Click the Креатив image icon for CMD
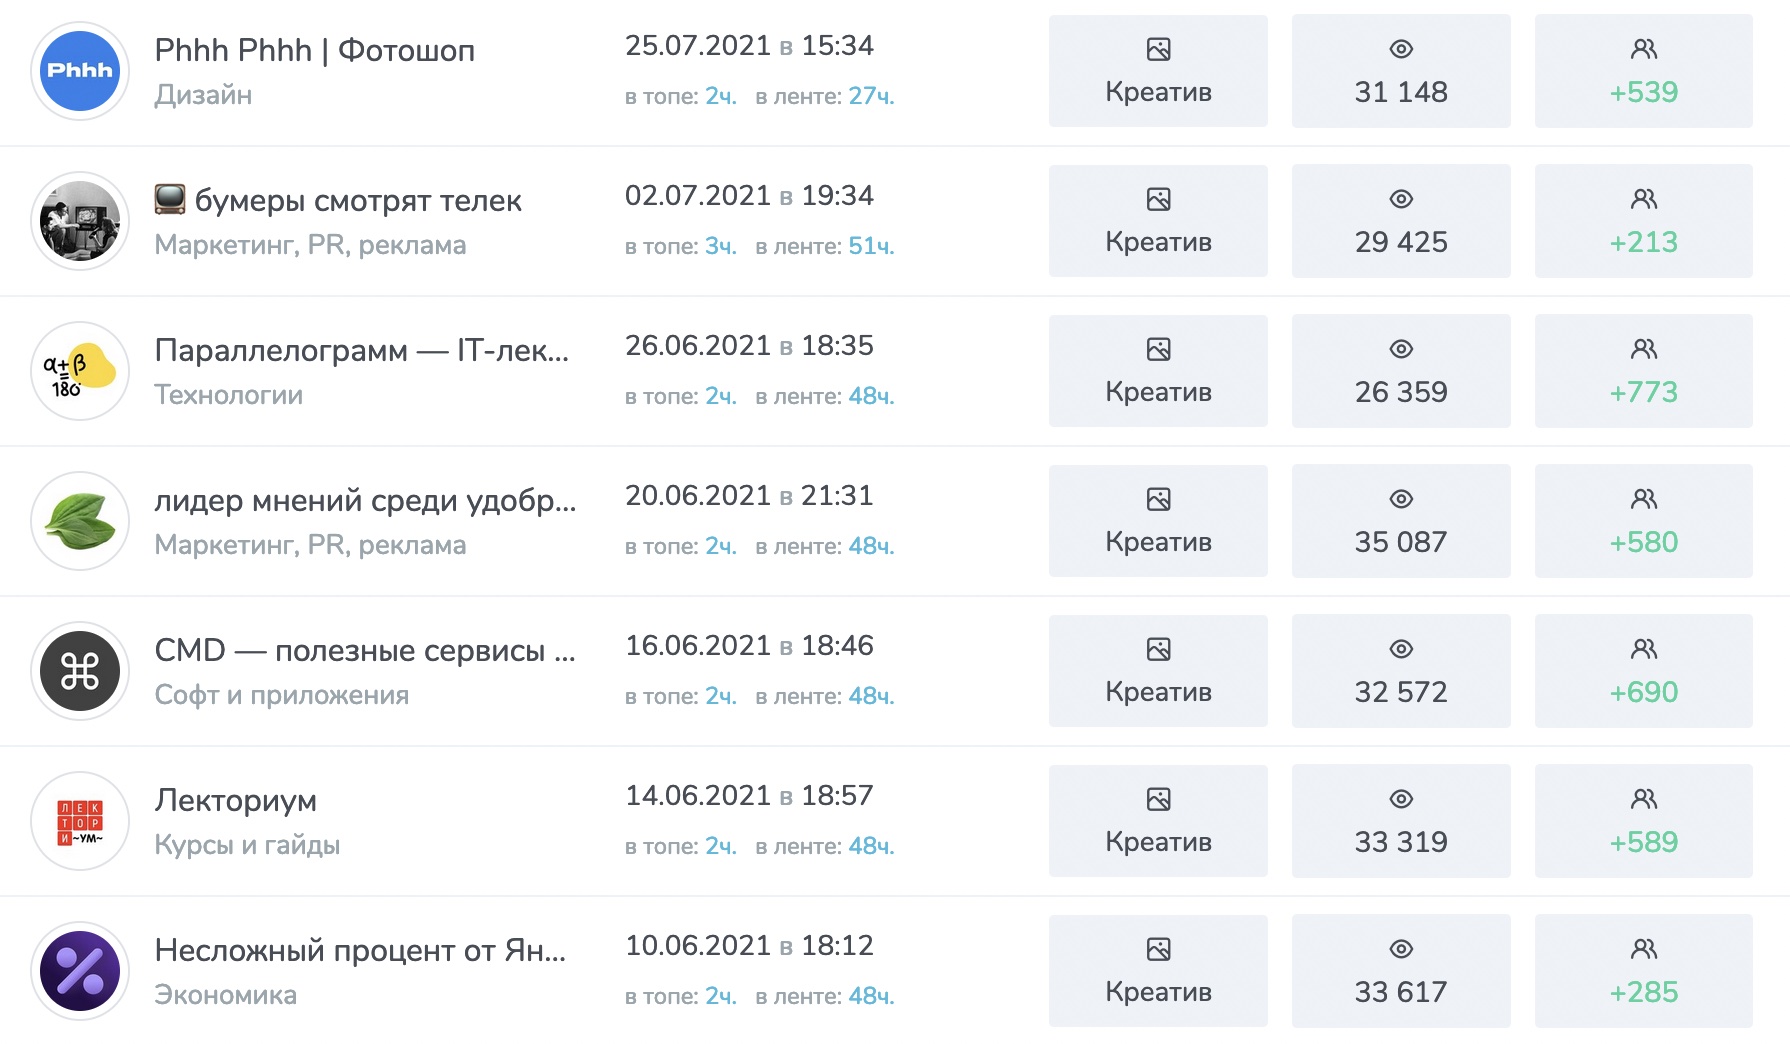Image resolution: width=1790 pixels, height=1044 pixels. click(x=1158, y=649)
